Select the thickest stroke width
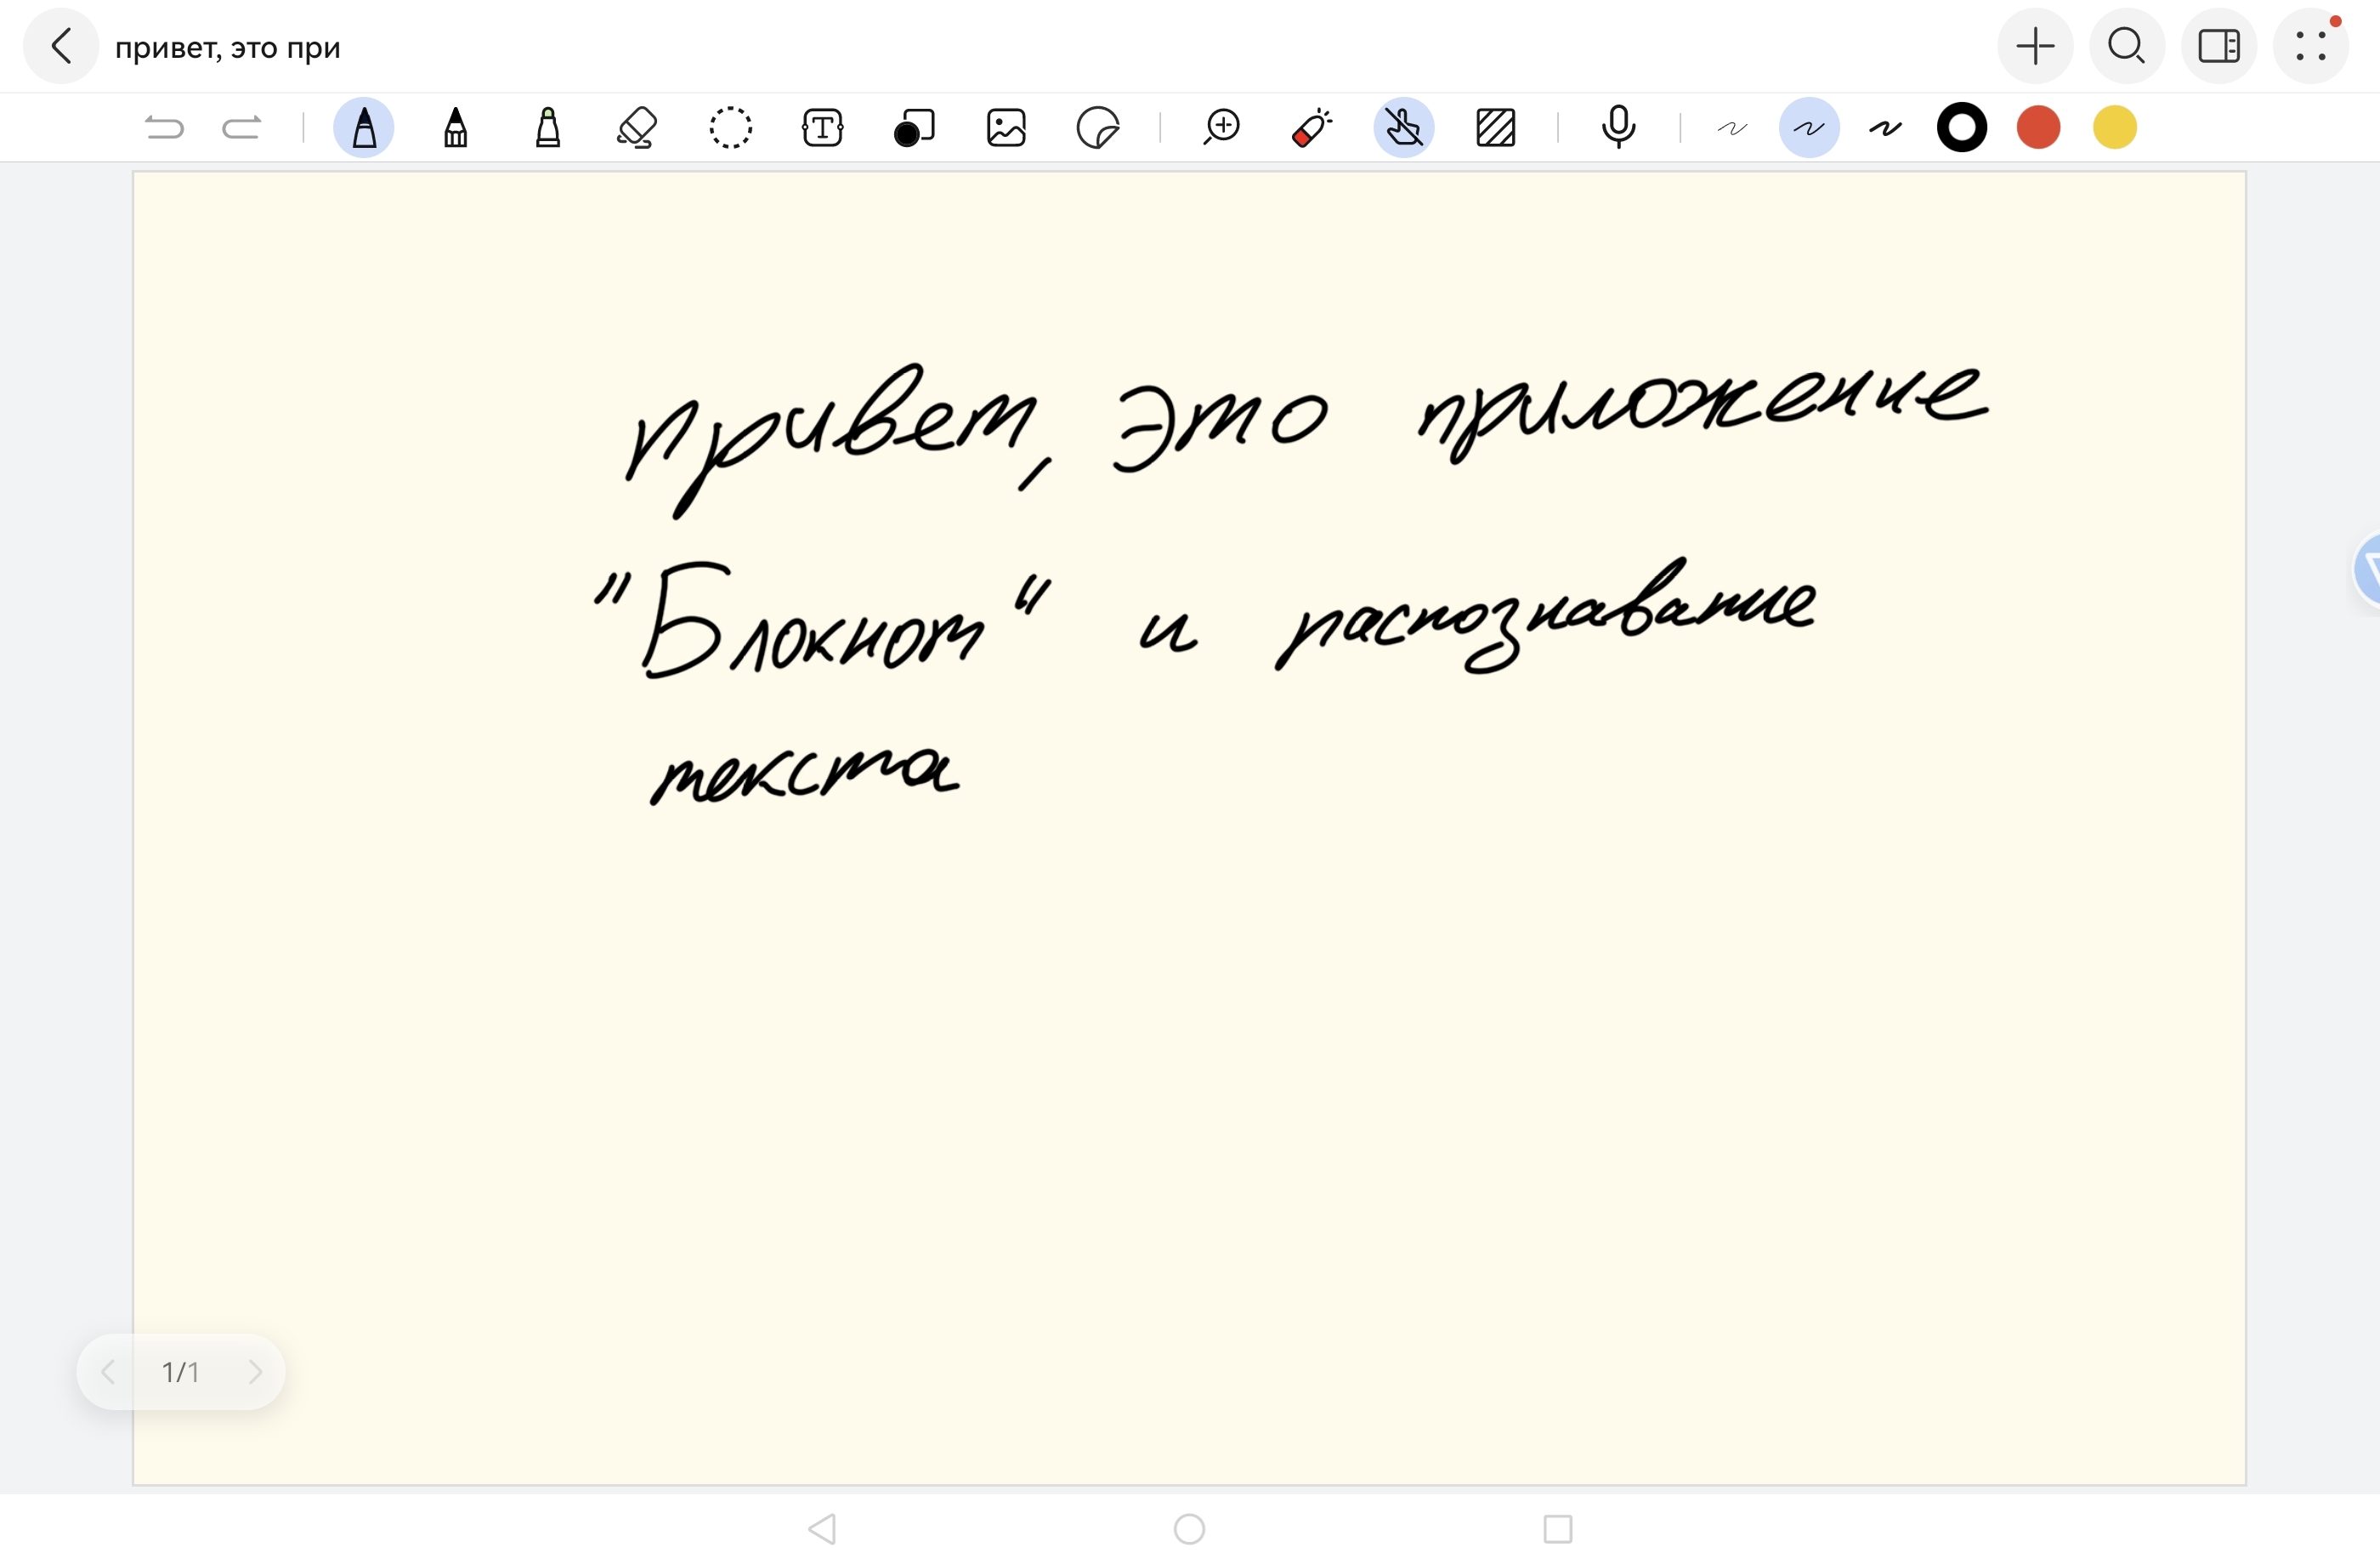This screenshot has width=2380, height=1564. coord(1885,128)
